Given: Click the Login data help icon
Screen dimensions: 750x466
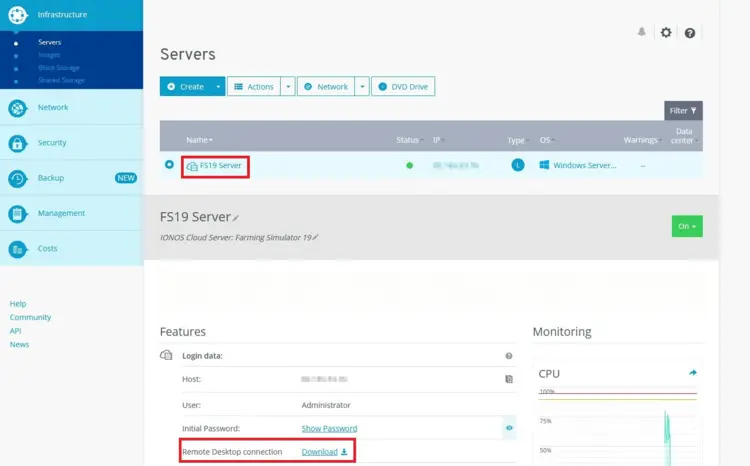Looking at the screenshot, I should click(x=509, y=355).
